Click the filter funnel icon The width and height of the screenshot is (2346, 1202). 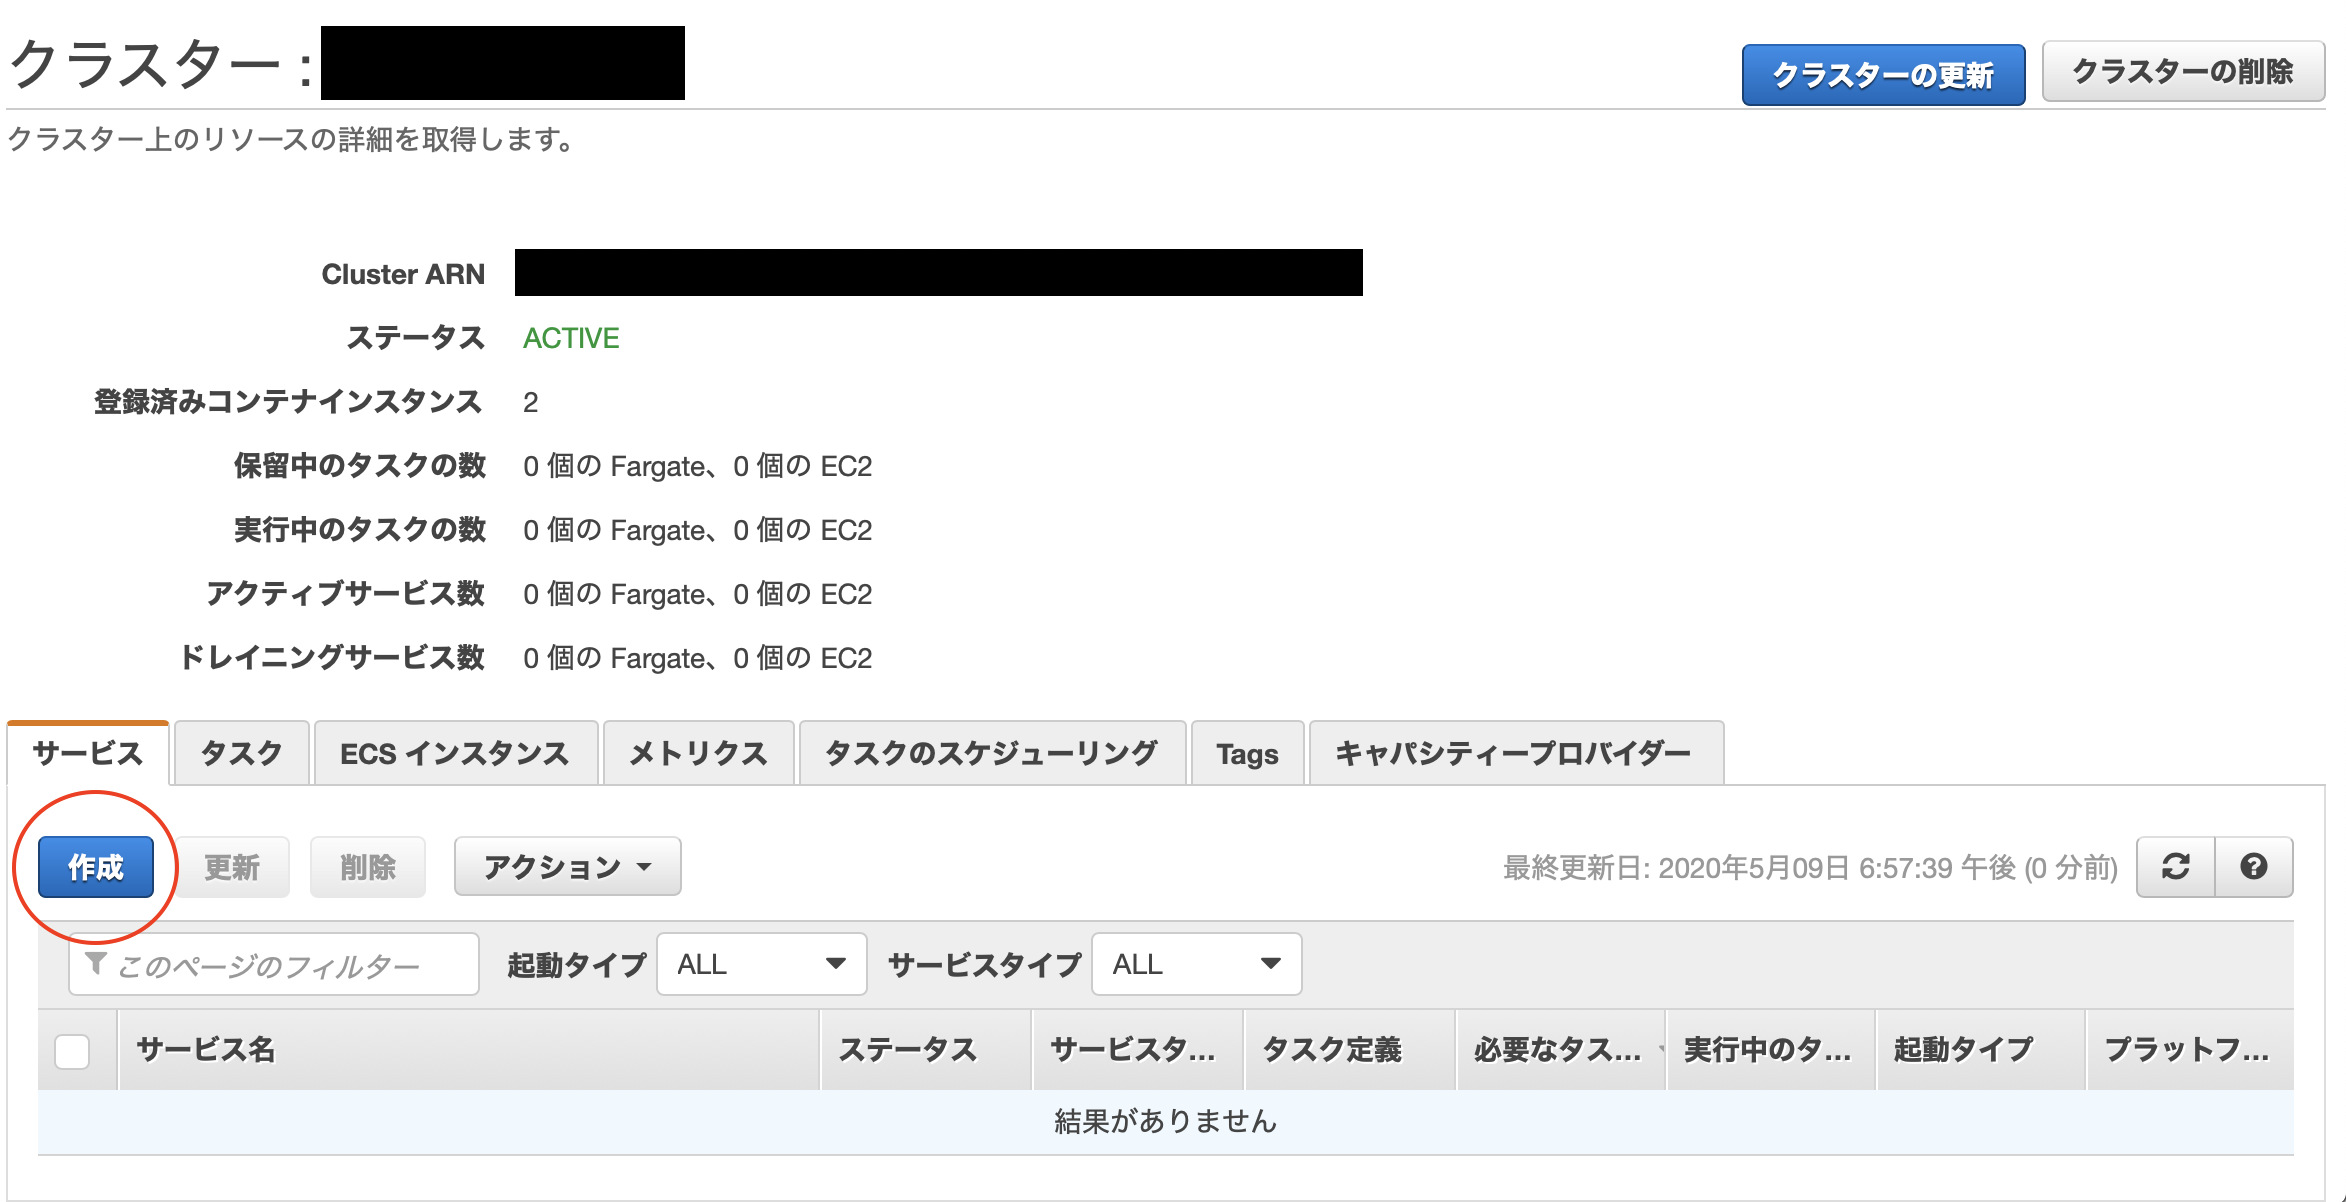pos(96,963)
